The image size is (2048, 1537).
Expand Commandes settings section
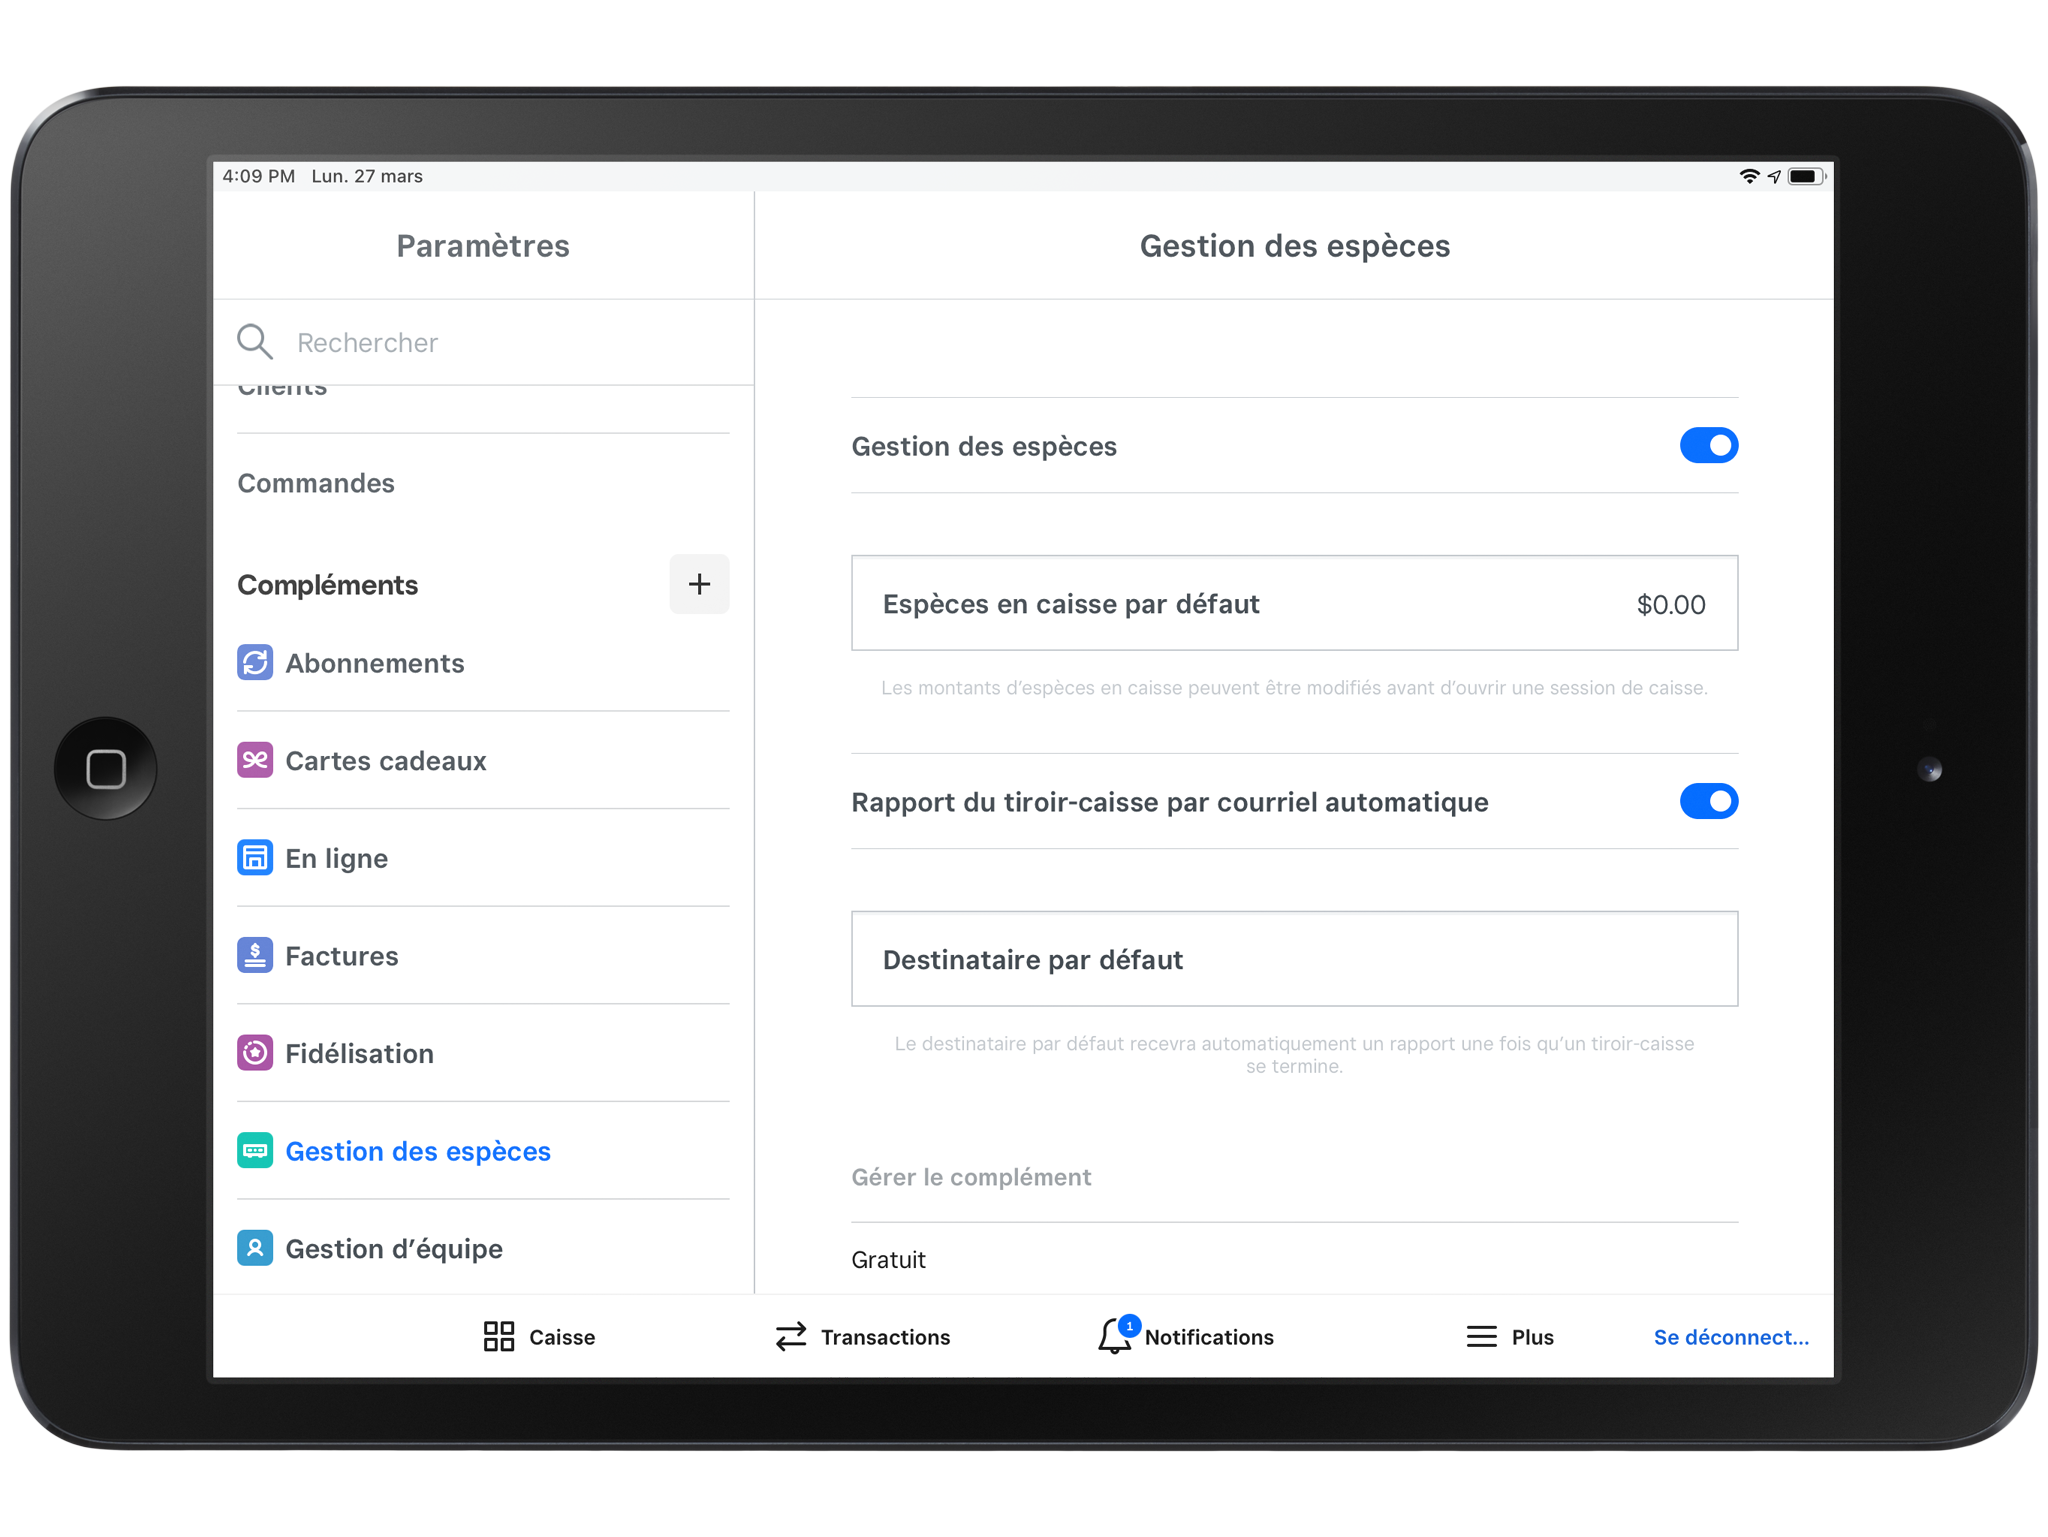pos(318,483)
